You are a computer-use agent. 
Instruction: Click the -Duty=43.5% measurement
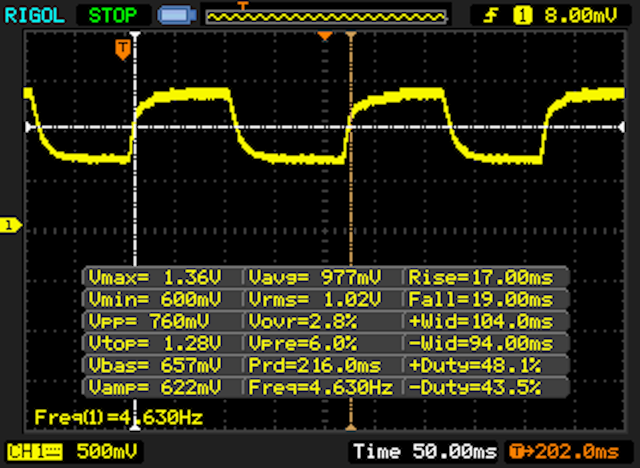[475, 387]
